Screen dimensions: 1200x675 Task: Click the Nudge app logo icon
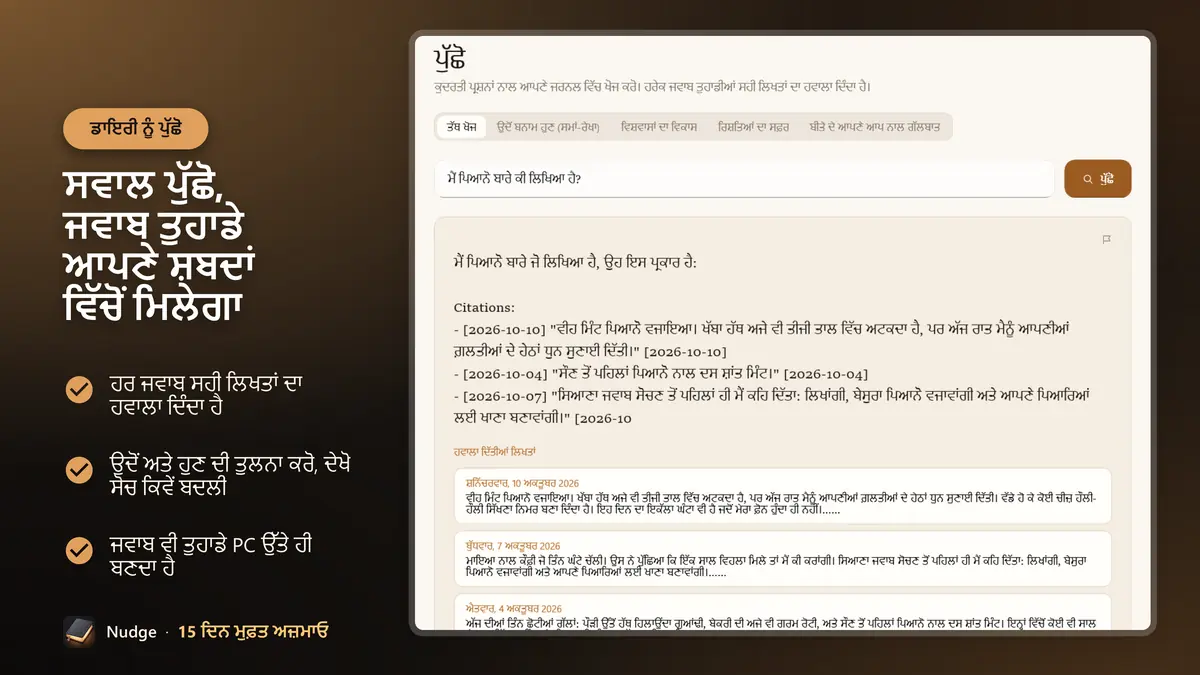tap(79, 631)
